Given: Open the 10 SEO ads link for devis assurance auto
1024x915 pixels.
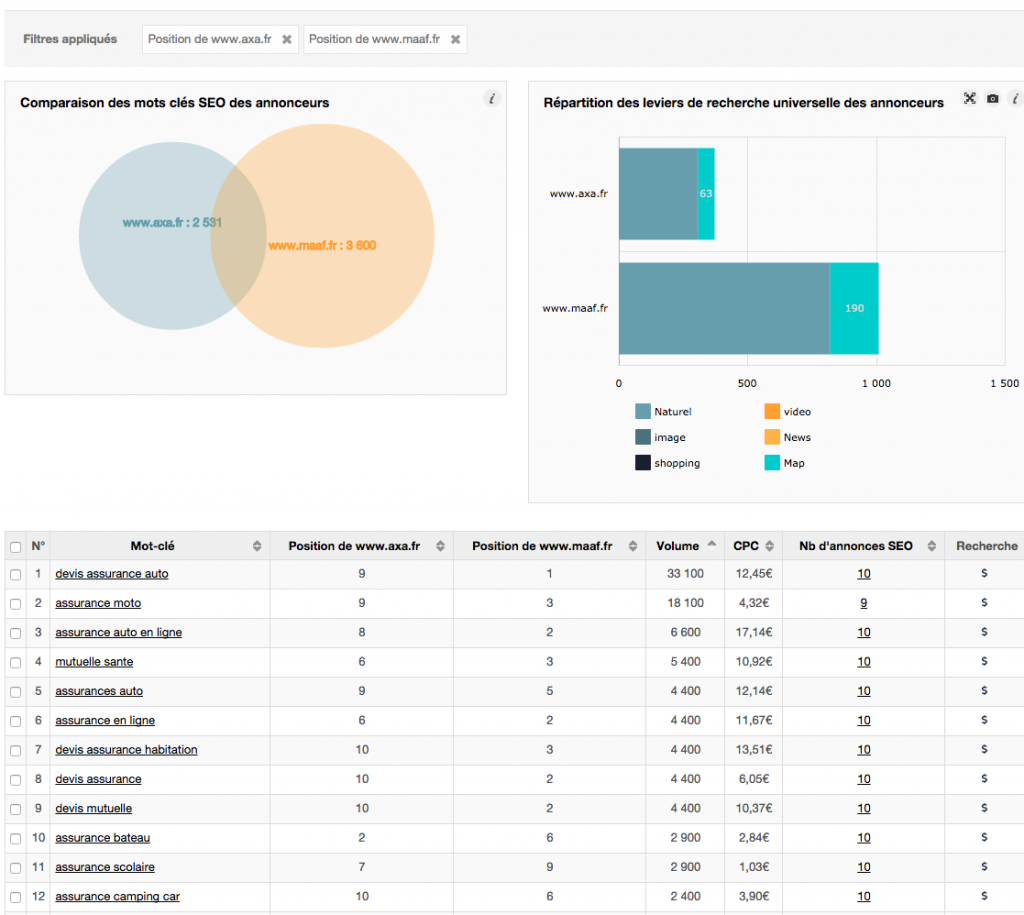Looking at the screenshot, I should [863, 573].
